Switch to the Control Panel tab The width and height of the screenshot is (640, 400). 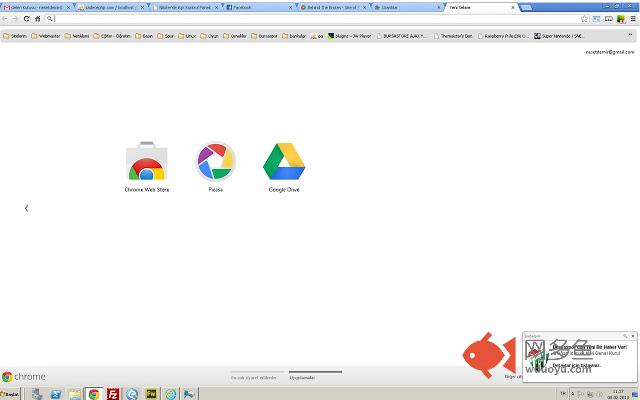(x=184, y=7)
